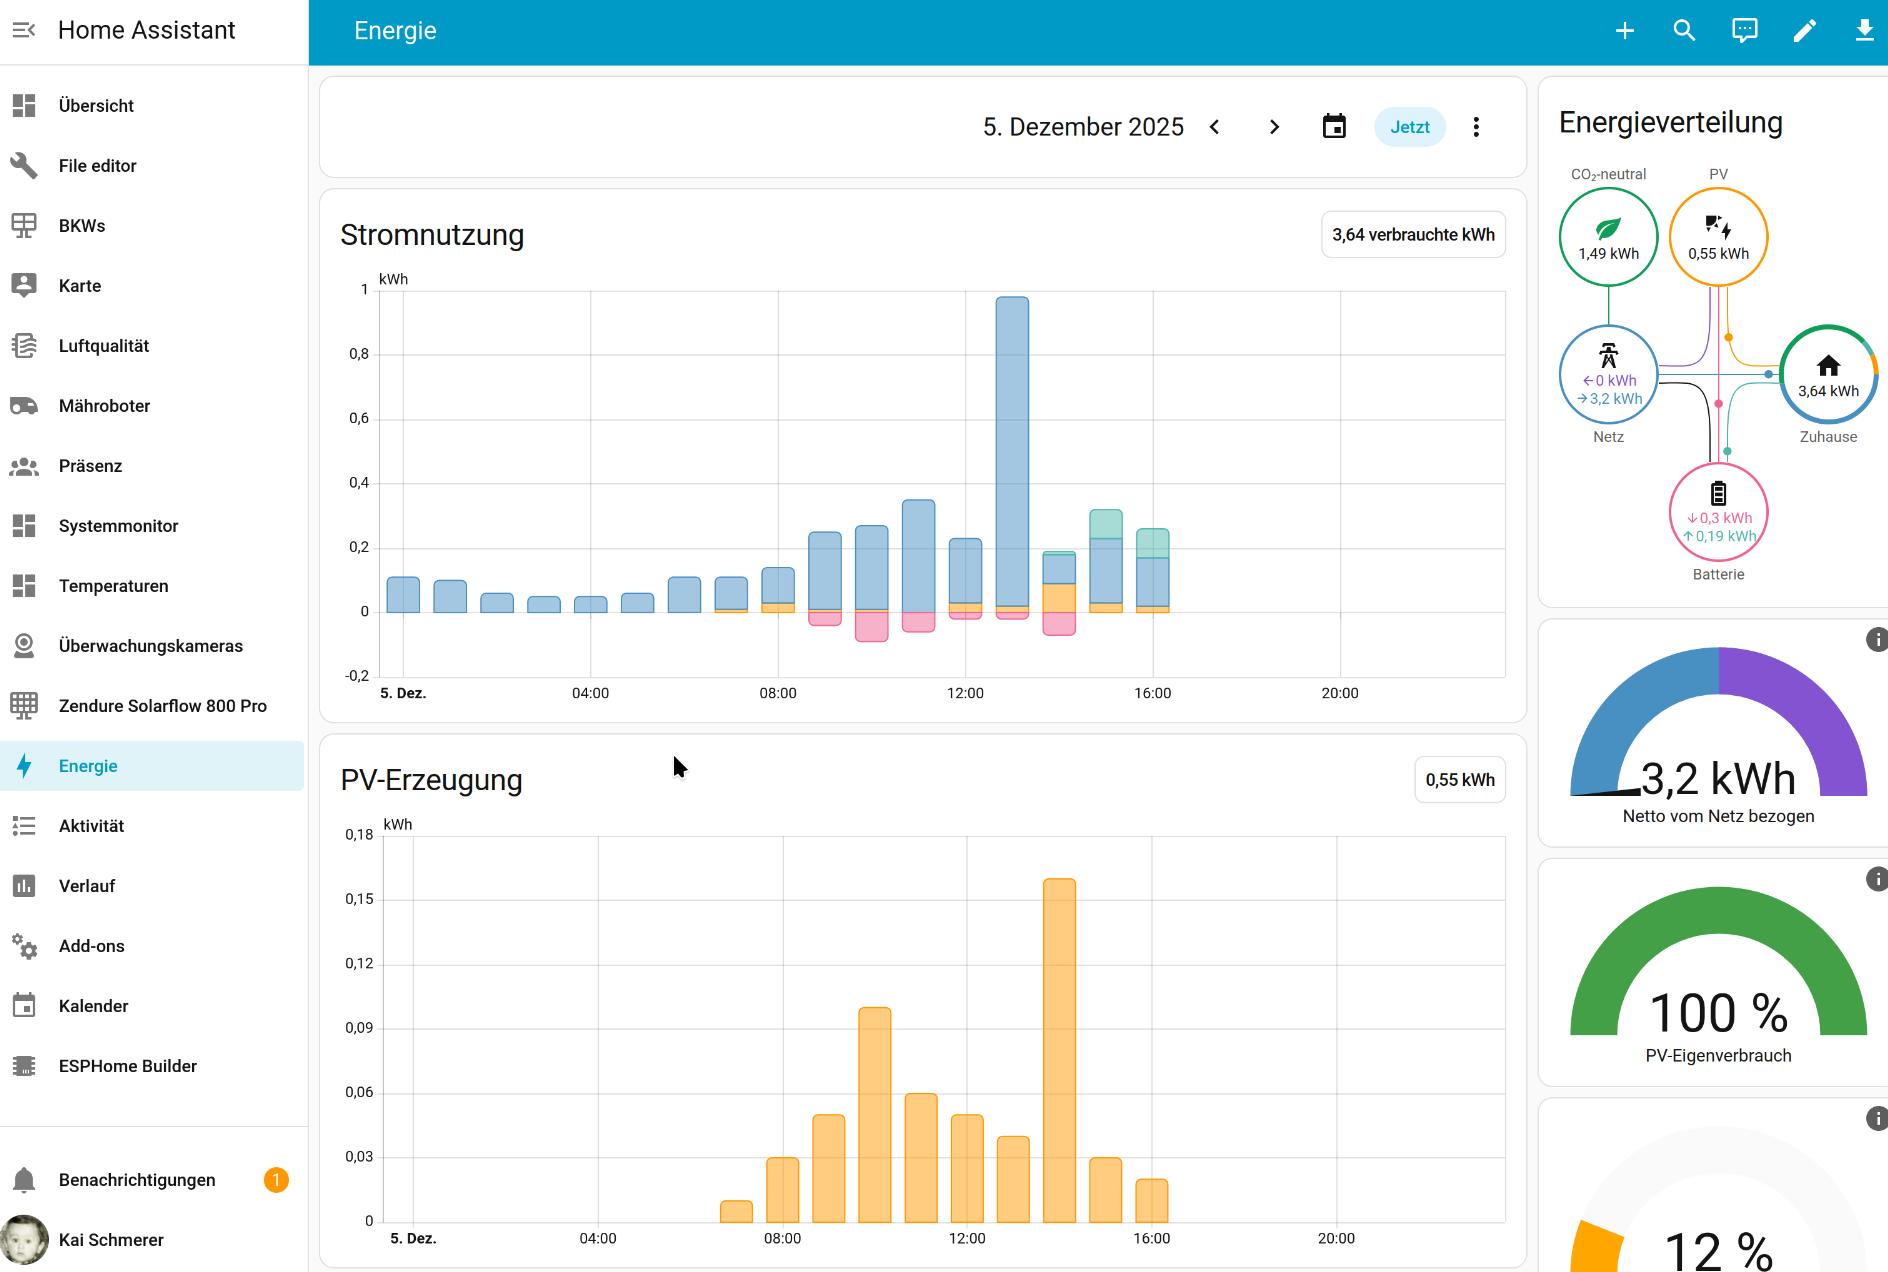
Task: Click the download icon in header
Action: coord(1865,31)
